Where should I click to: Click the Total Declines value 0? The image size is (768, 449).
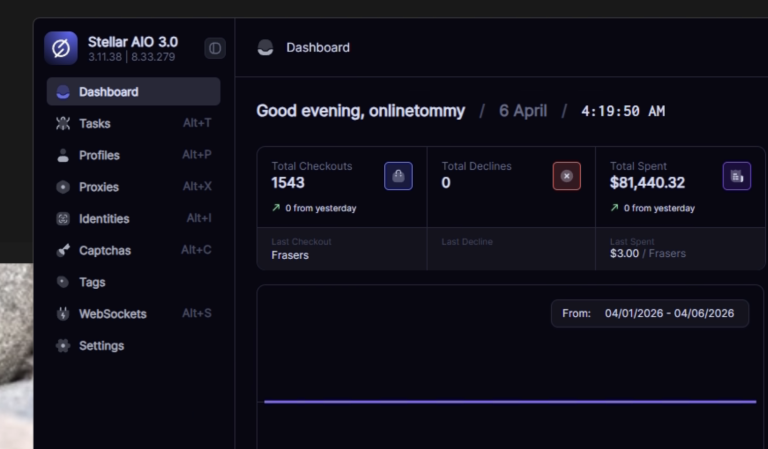point(446,183)
